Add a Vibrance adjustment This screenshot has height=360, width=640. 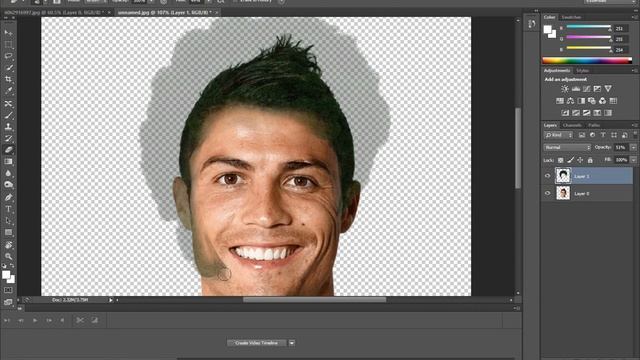608,89
